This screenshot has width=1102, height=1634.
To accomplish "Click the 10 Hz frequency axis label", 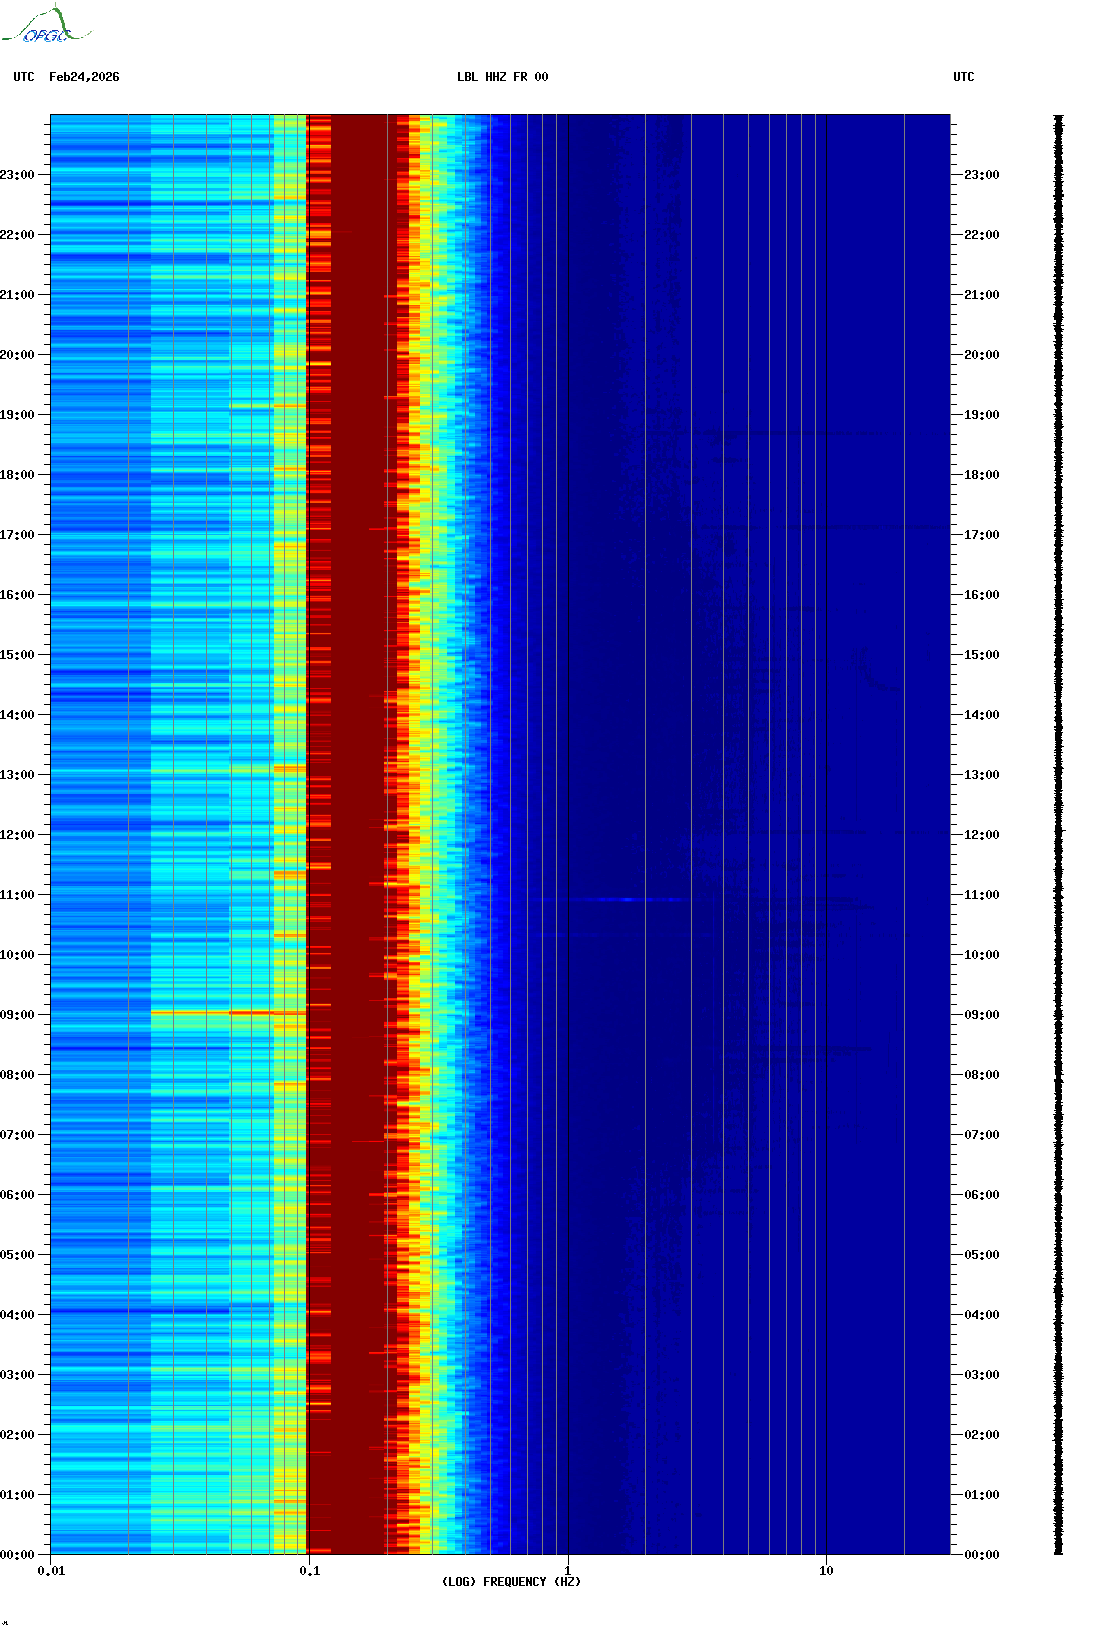I will point(826,1571).
